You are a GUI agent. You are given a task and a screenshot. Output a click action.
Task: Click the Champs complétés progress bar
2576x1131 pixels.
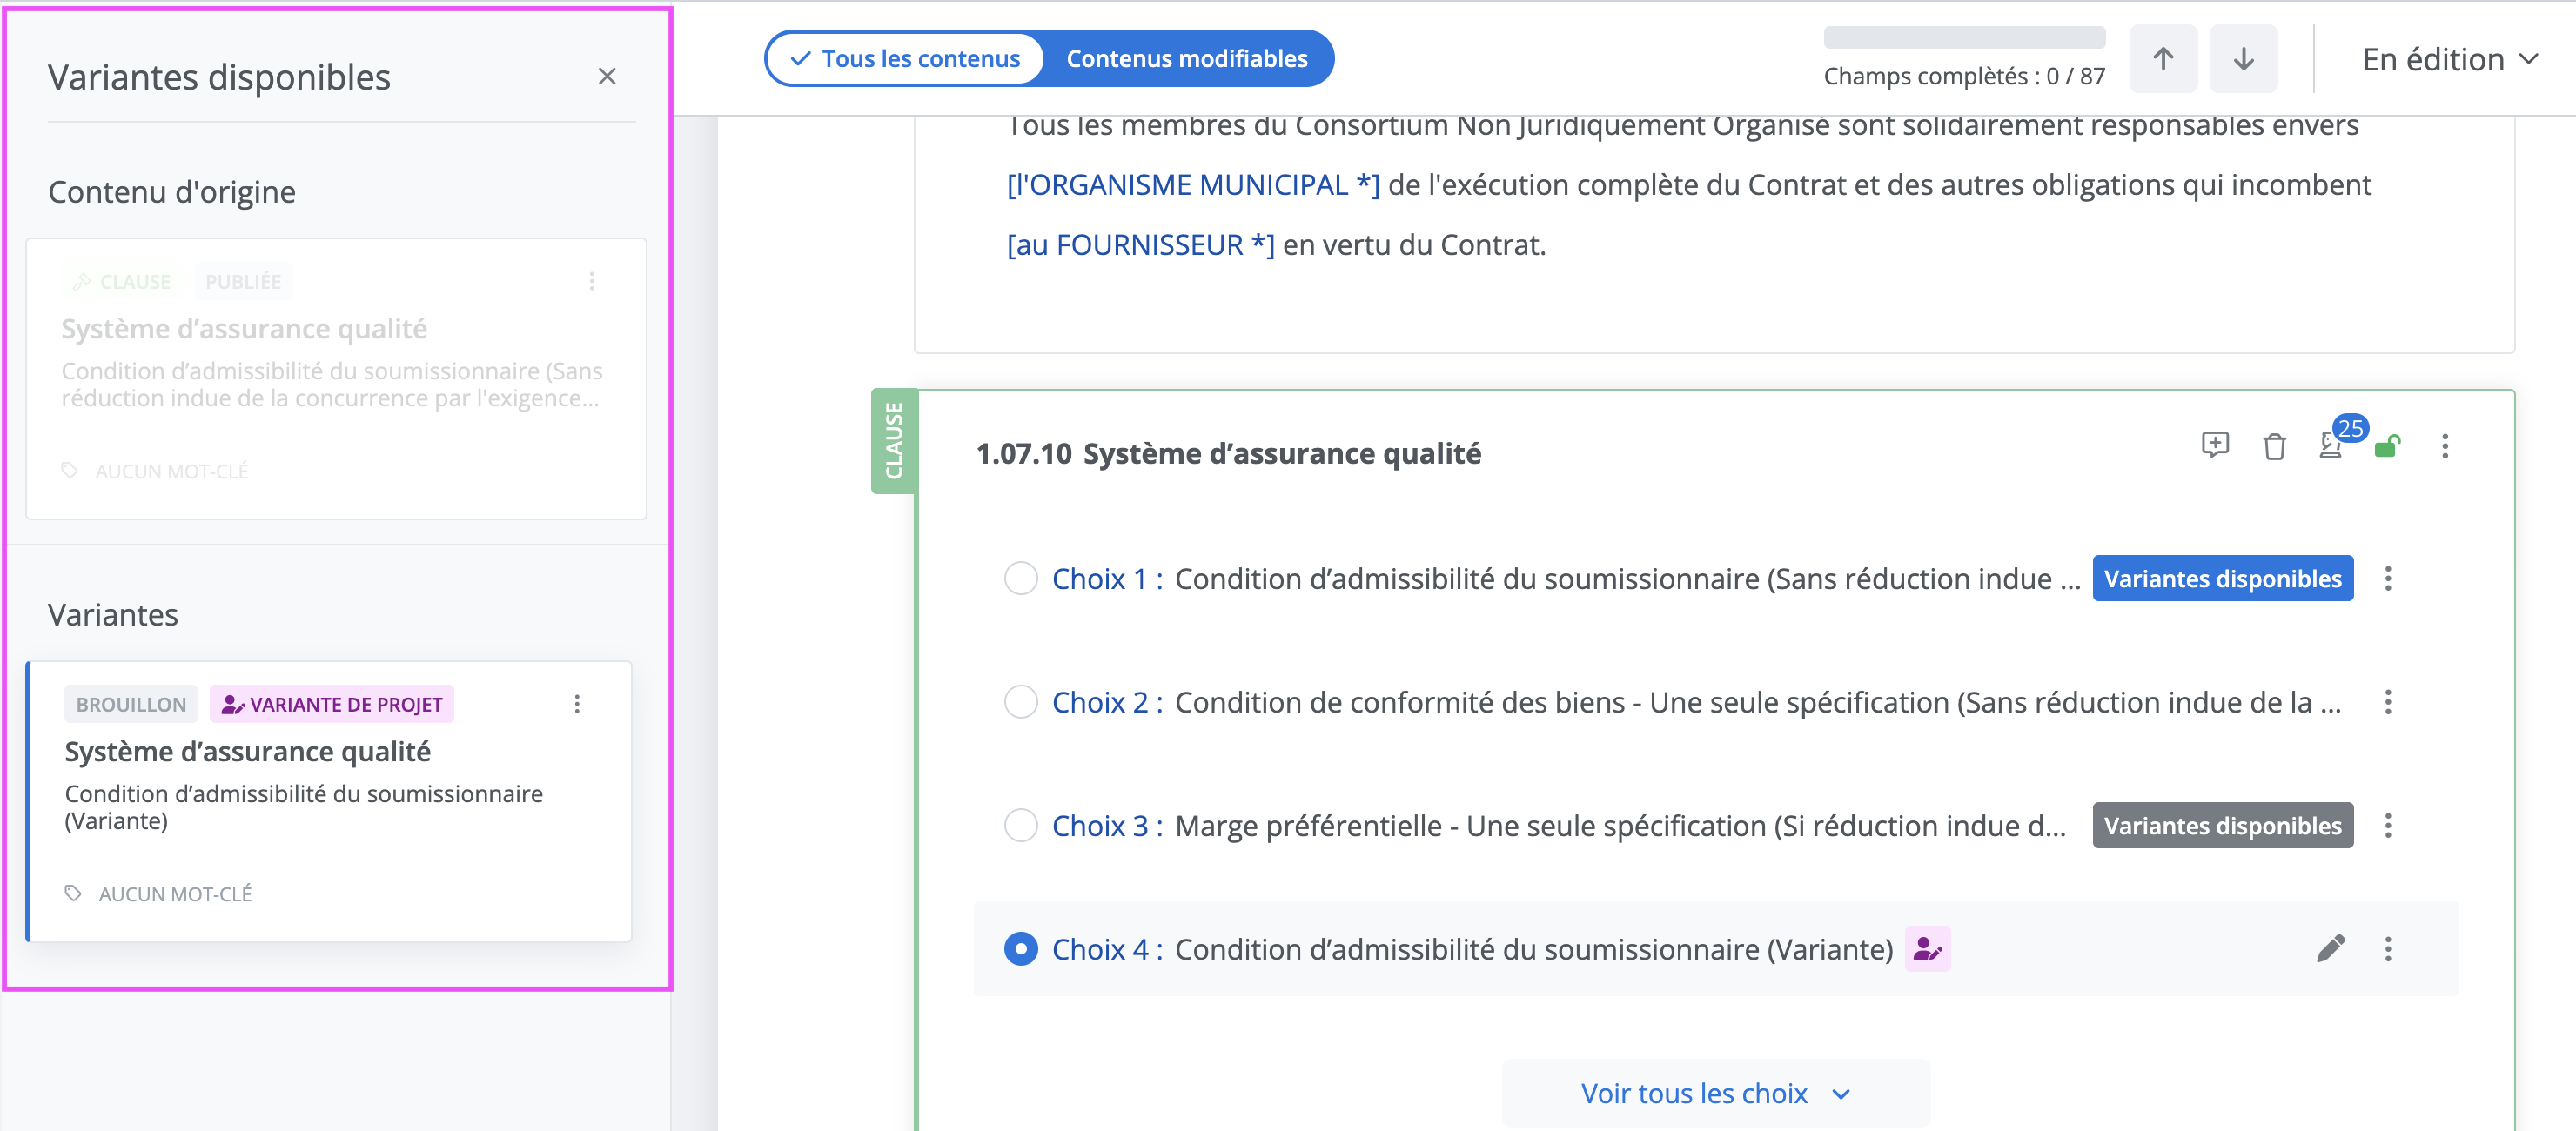[x=1964, y=38]
